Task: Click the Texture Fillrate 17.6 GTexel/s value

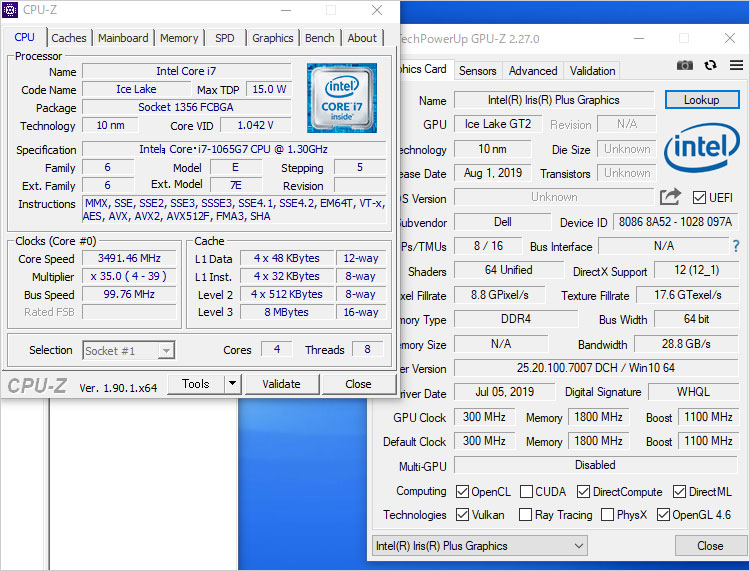Action: (x=687, y=295)
